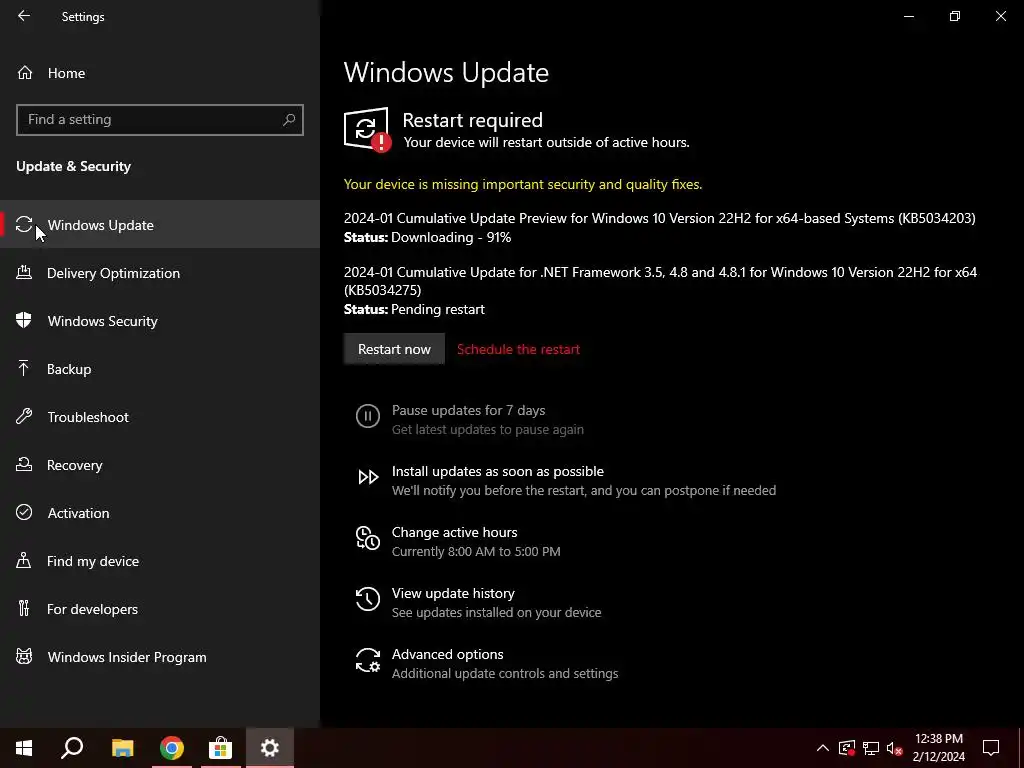Open File Explorer from the taskbar
The image size is (1024, 768).
(122, 748)
